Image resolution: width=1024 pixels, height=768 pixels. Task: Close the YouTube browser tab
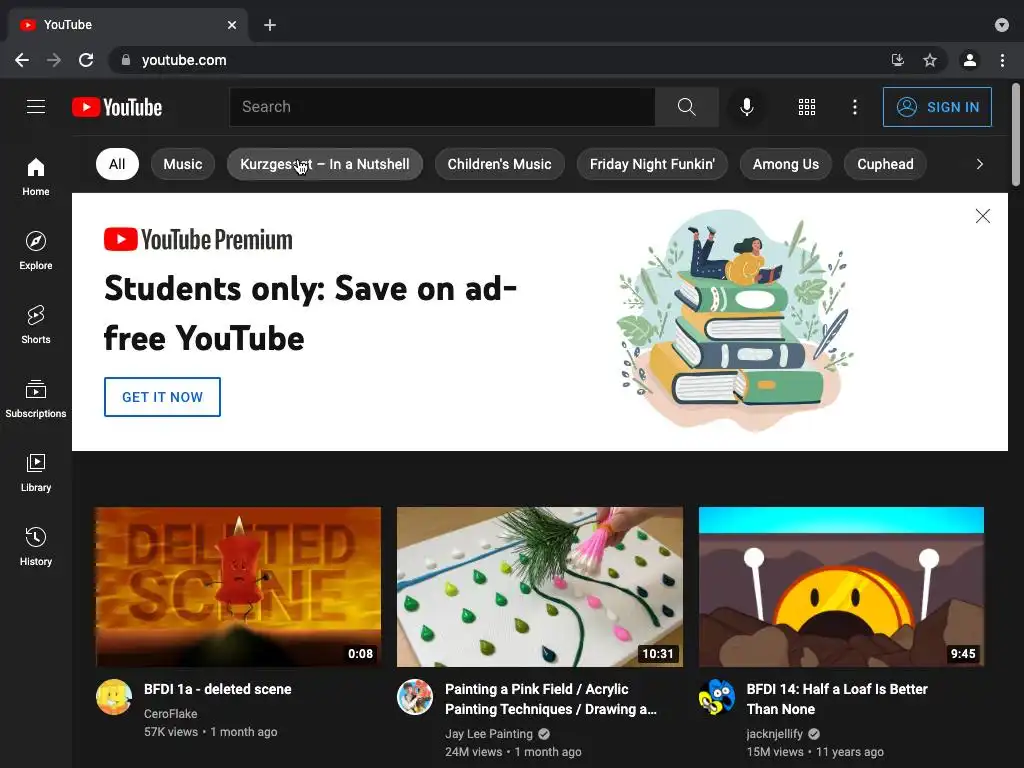[x=232, y=25]
